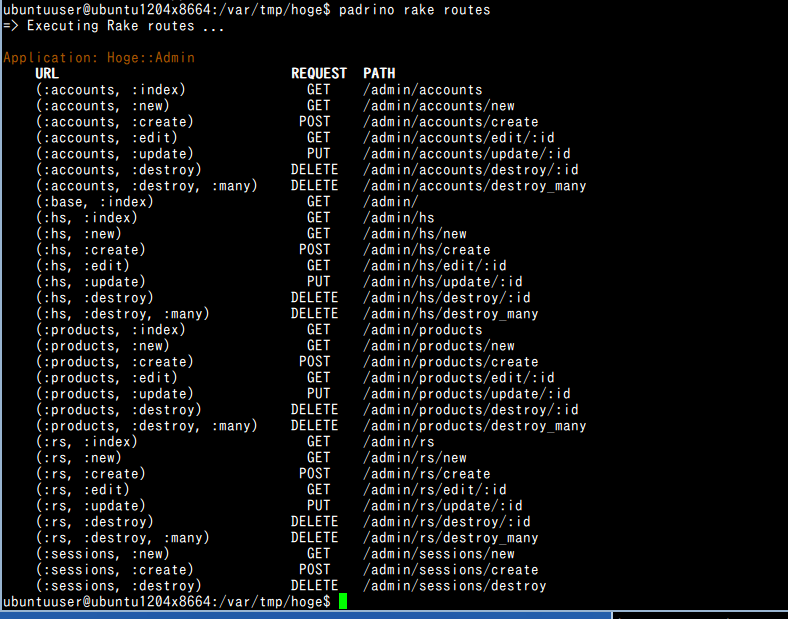Click the PATH column header

coord(379,73)
